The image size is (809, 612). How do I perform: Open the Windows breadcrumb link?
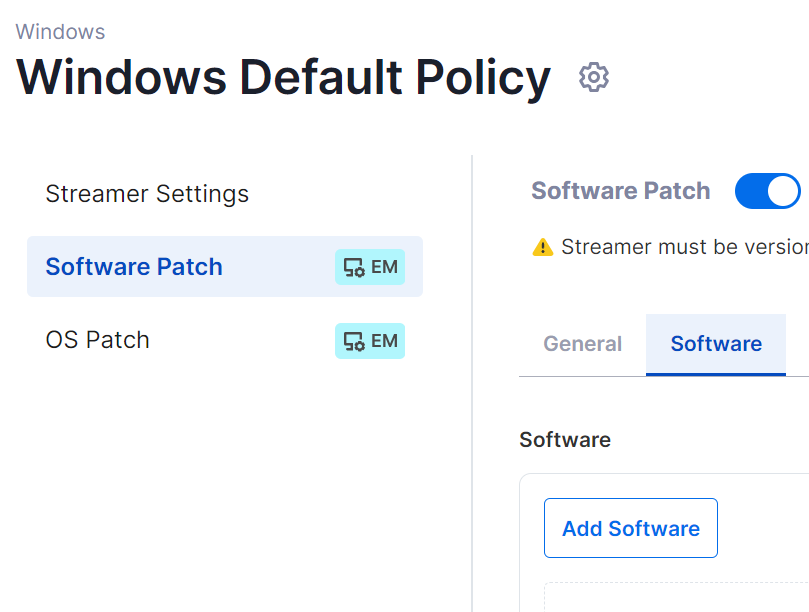point(60,31)
